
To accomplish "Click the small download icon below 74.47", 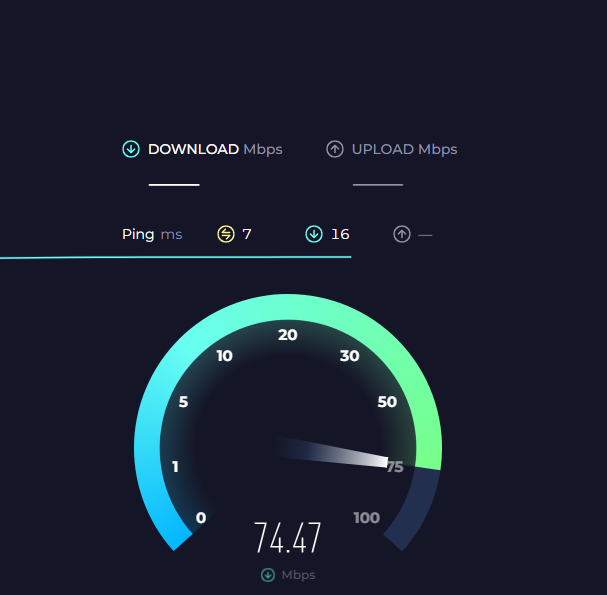I will click(x=268, y=575).
